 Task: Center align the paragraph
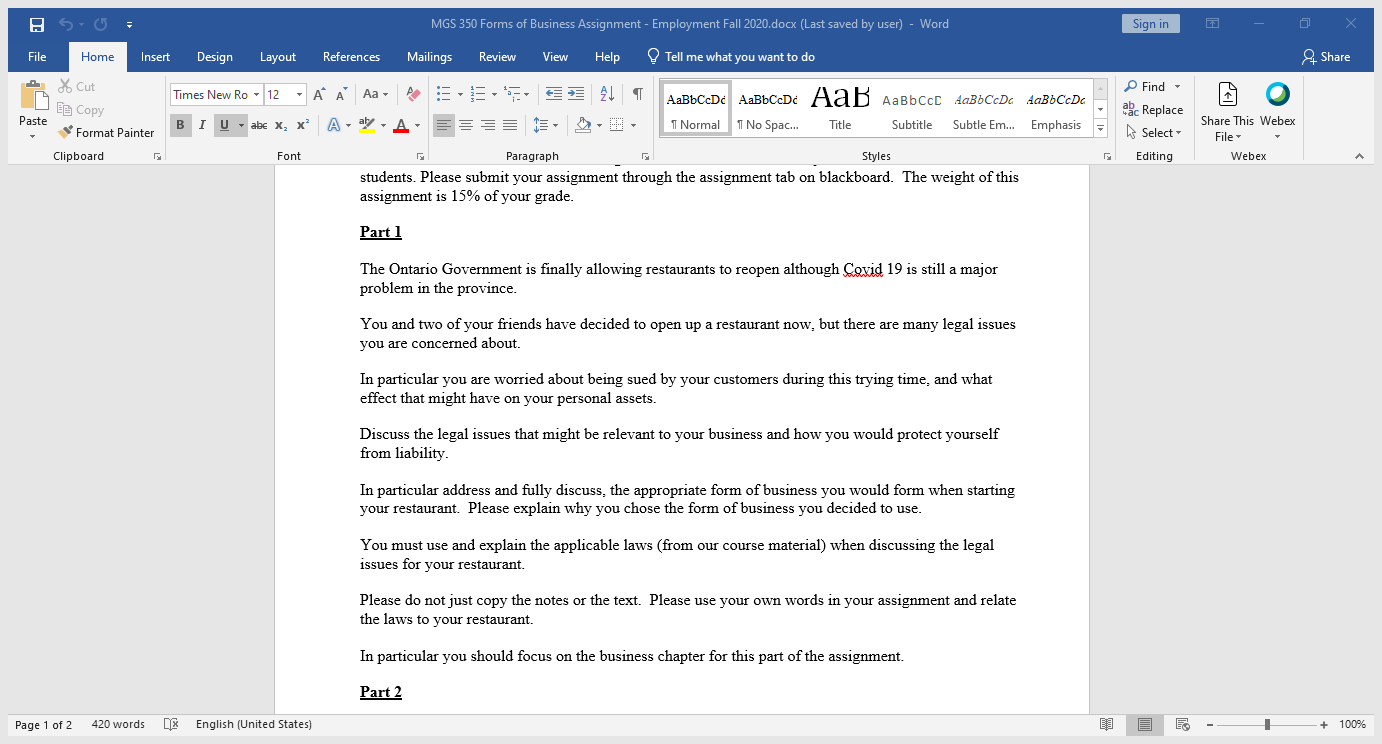click(466, 125)
